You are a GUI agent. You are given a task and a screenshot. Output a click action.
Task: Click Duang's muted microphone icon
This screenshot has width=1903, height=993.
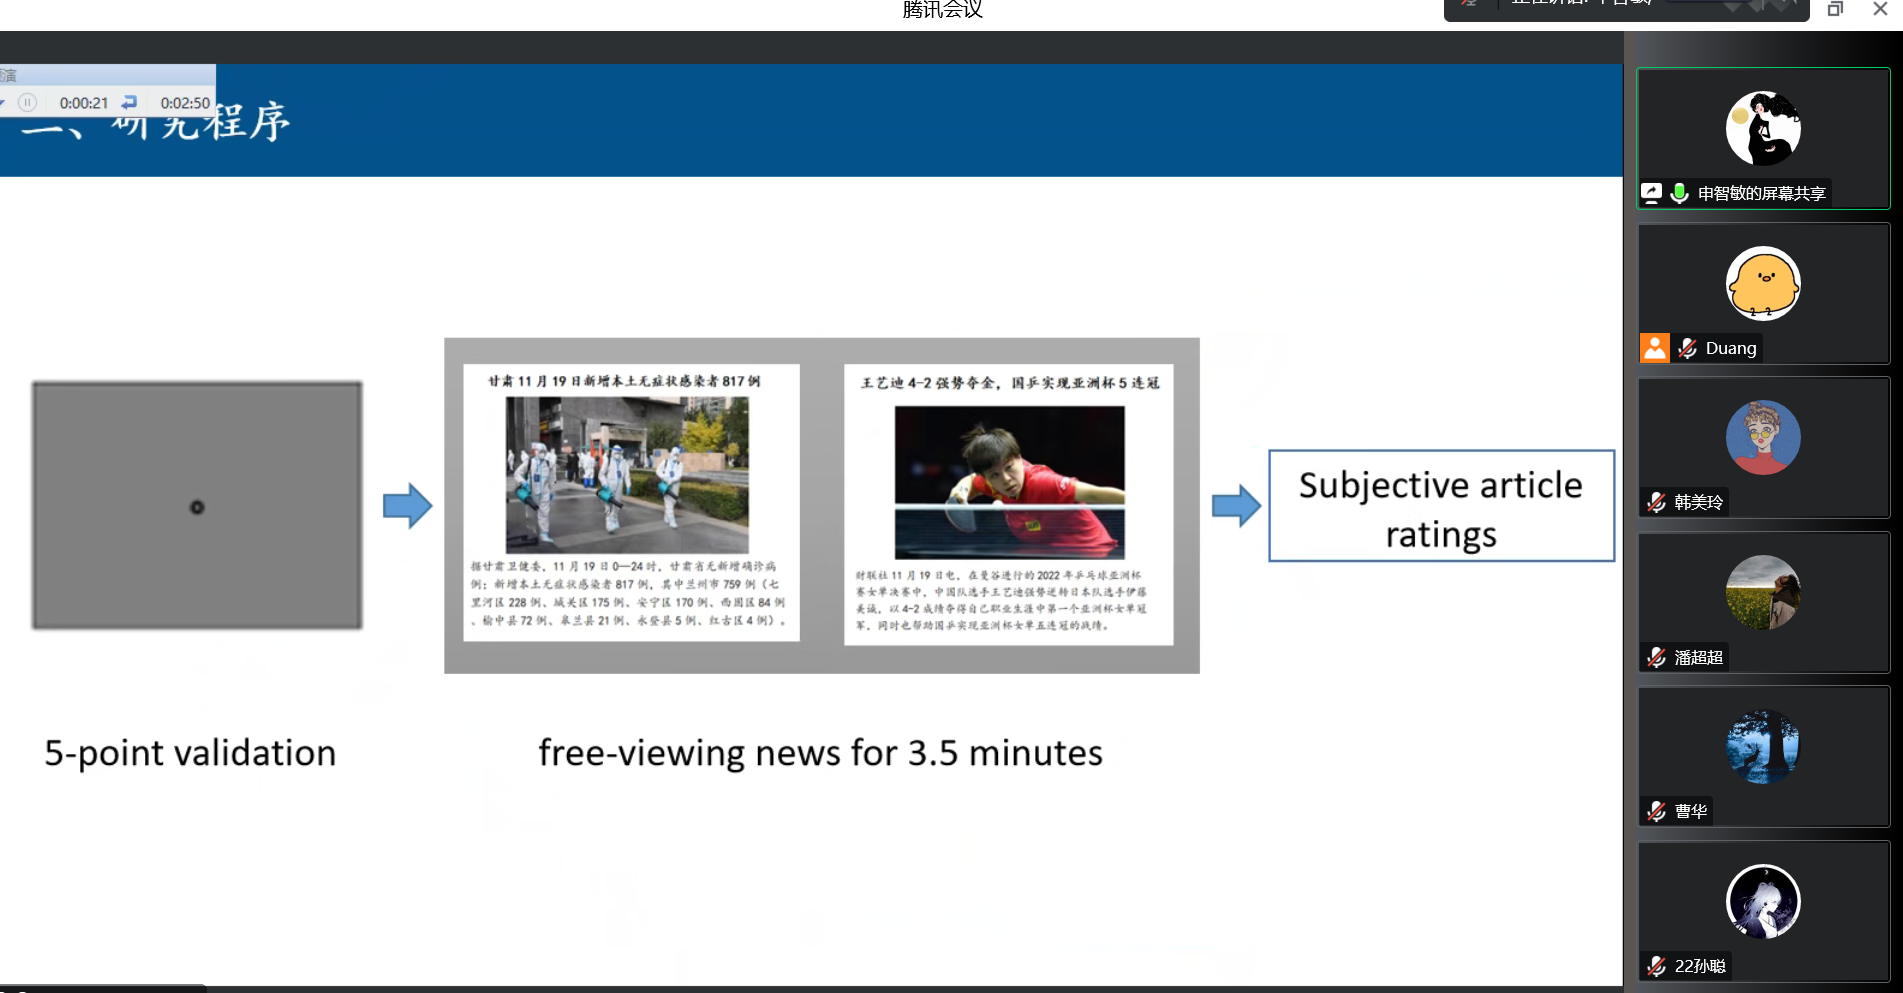point(1687,348)
